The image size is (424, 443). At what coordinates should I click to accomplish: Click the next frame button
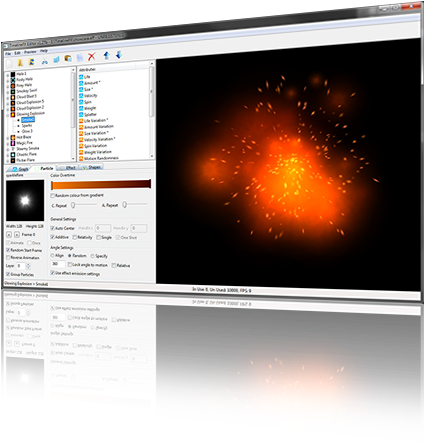[17, 235]
